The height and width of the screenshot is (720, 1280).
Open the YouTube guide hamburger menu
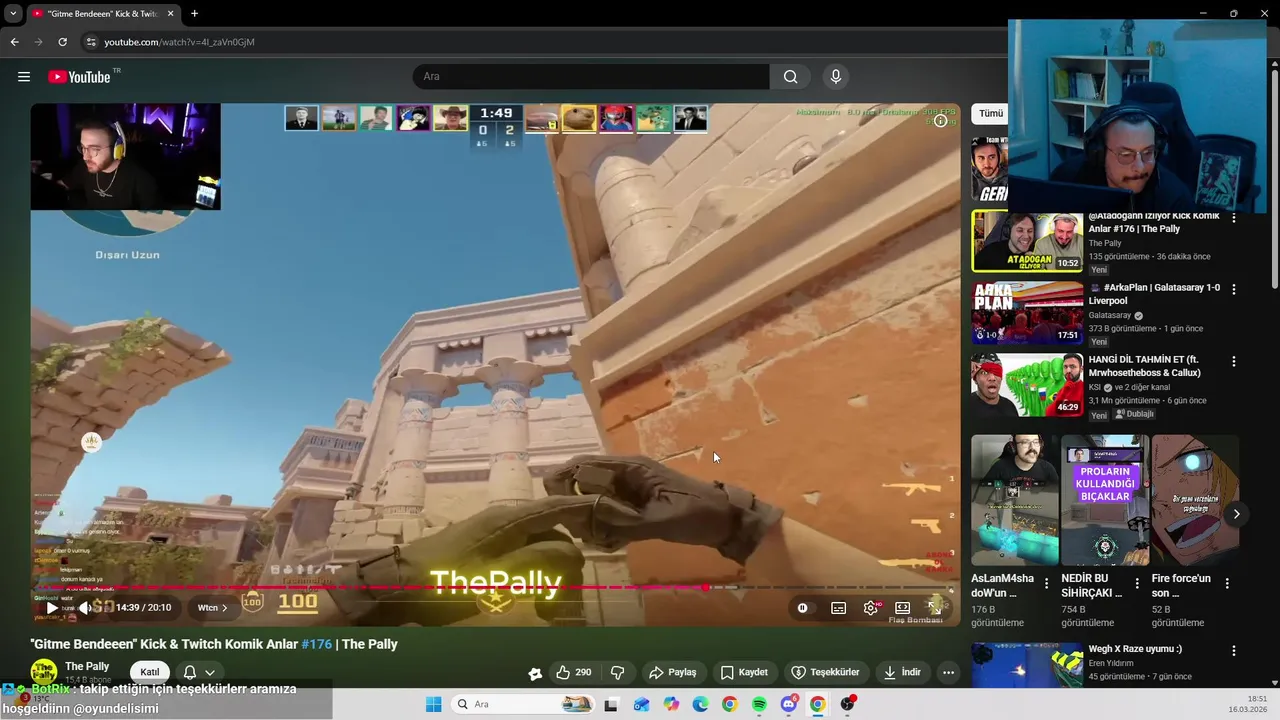24,77
